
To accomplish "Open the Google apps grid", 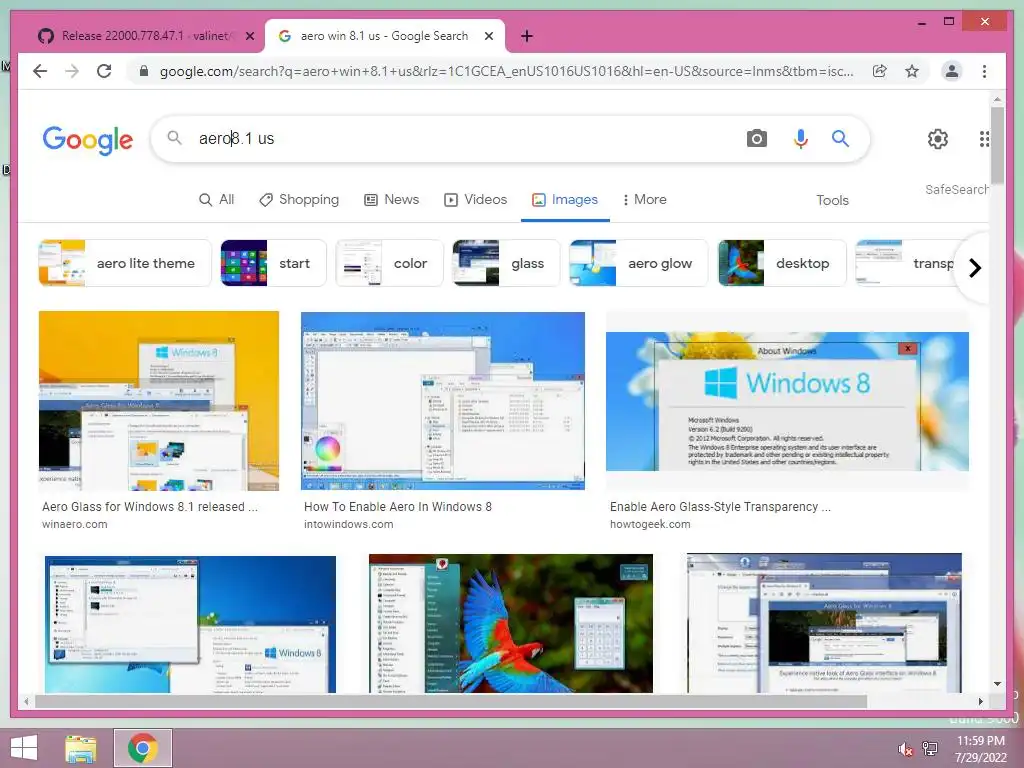I will 984,138.
